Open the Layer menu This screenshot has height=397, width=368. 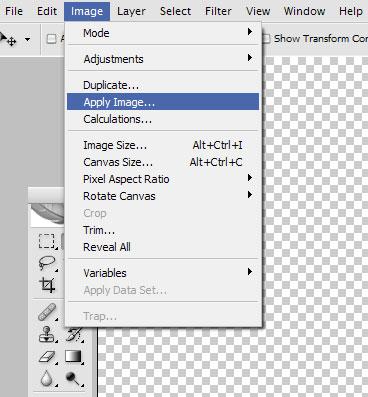(131, 11)
